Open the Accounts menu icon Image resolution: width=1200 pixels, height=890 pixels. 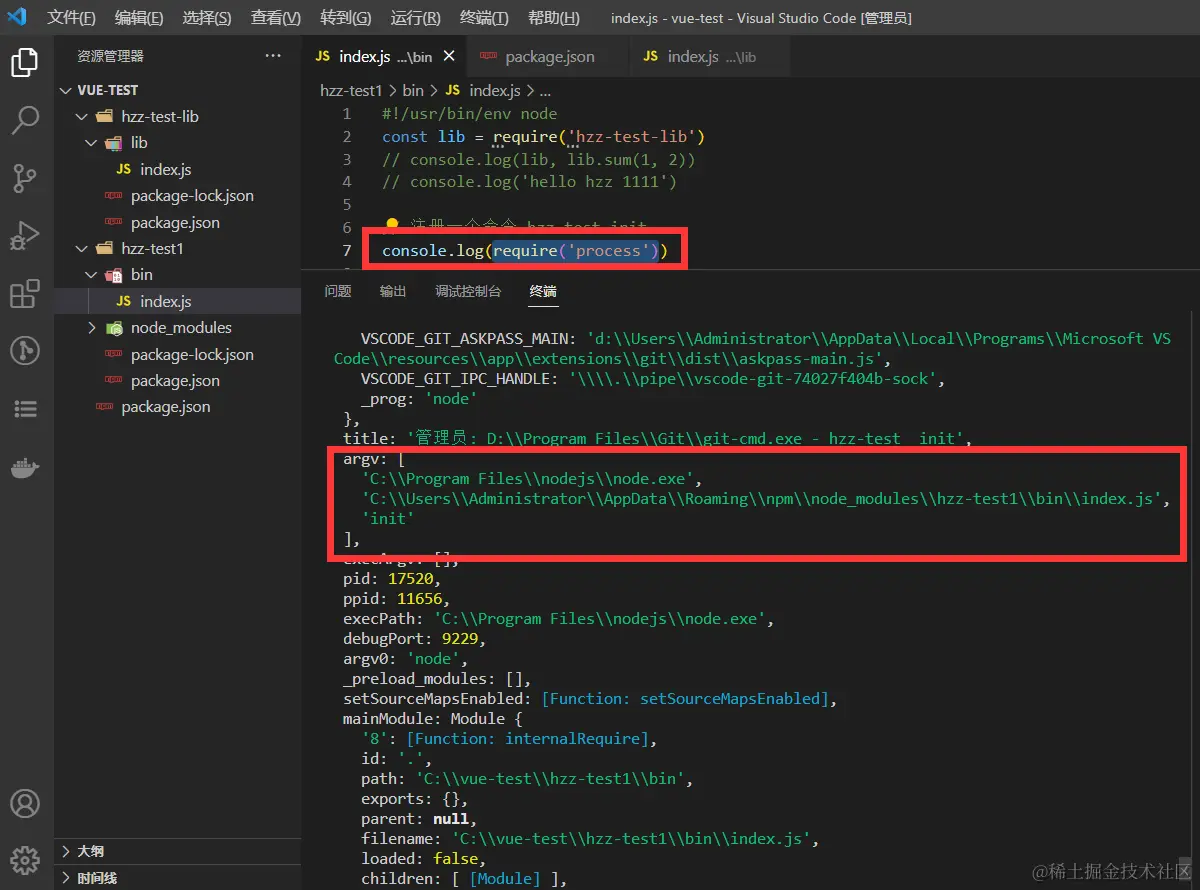click(x=24, y=803)
